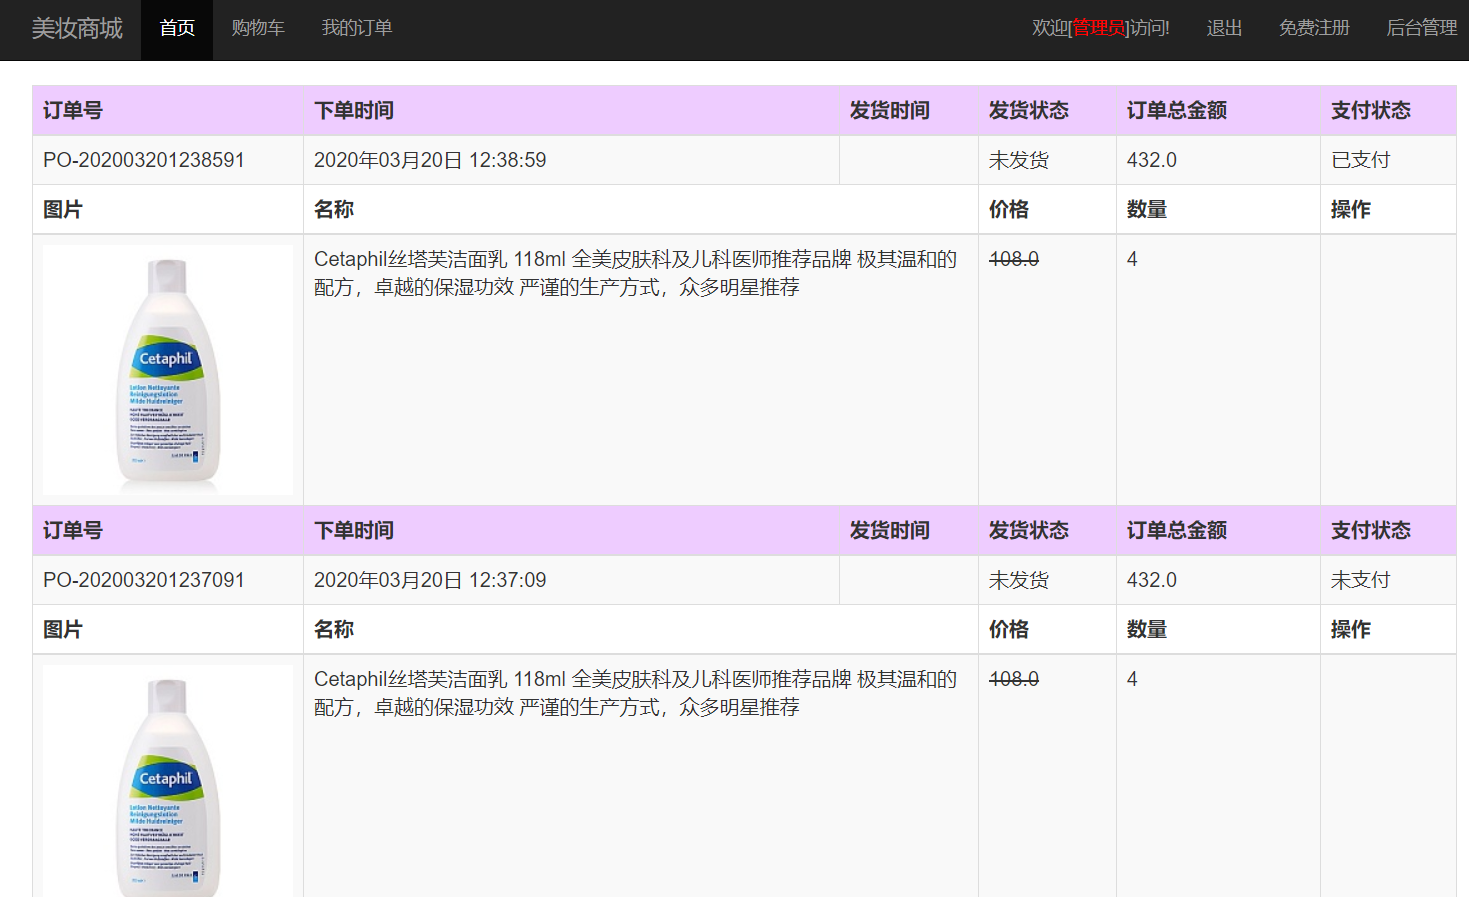This screenshot has width=1469, height=897.
Task: Open the 后台管理 link
Action: [1421, 28]
